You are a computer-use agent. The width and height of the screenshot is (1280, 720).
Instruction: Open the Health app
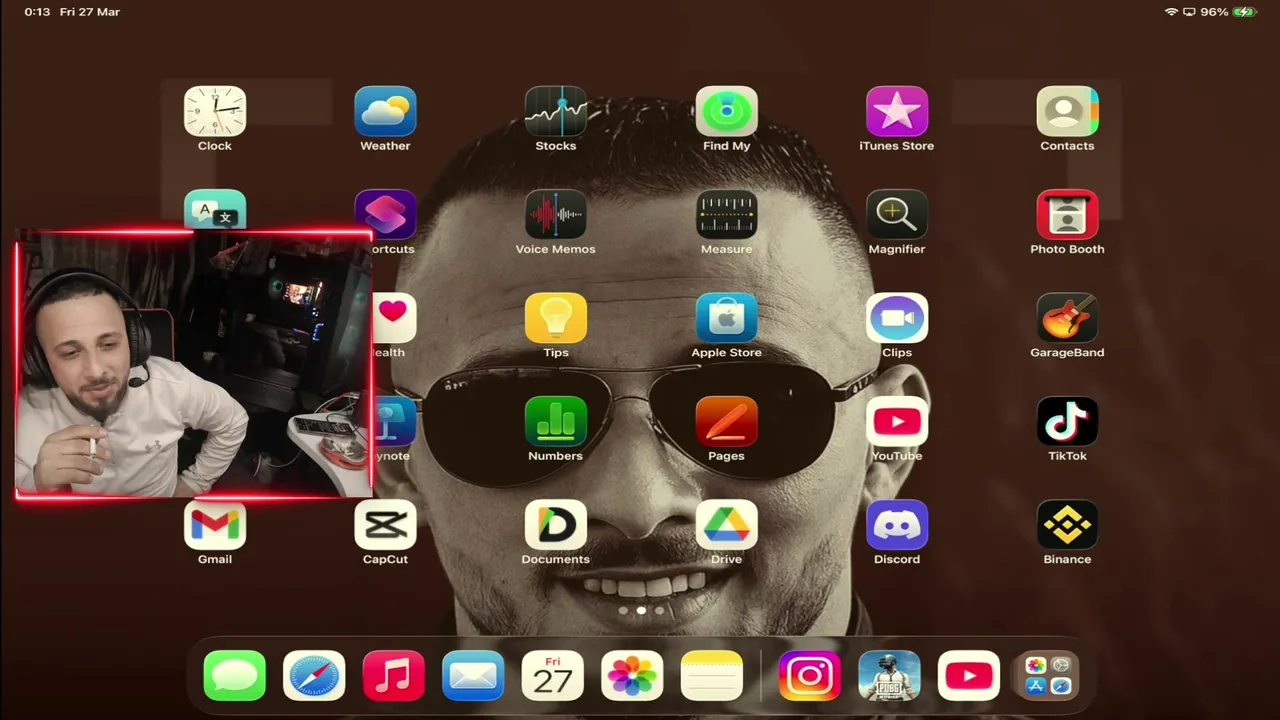394,318
